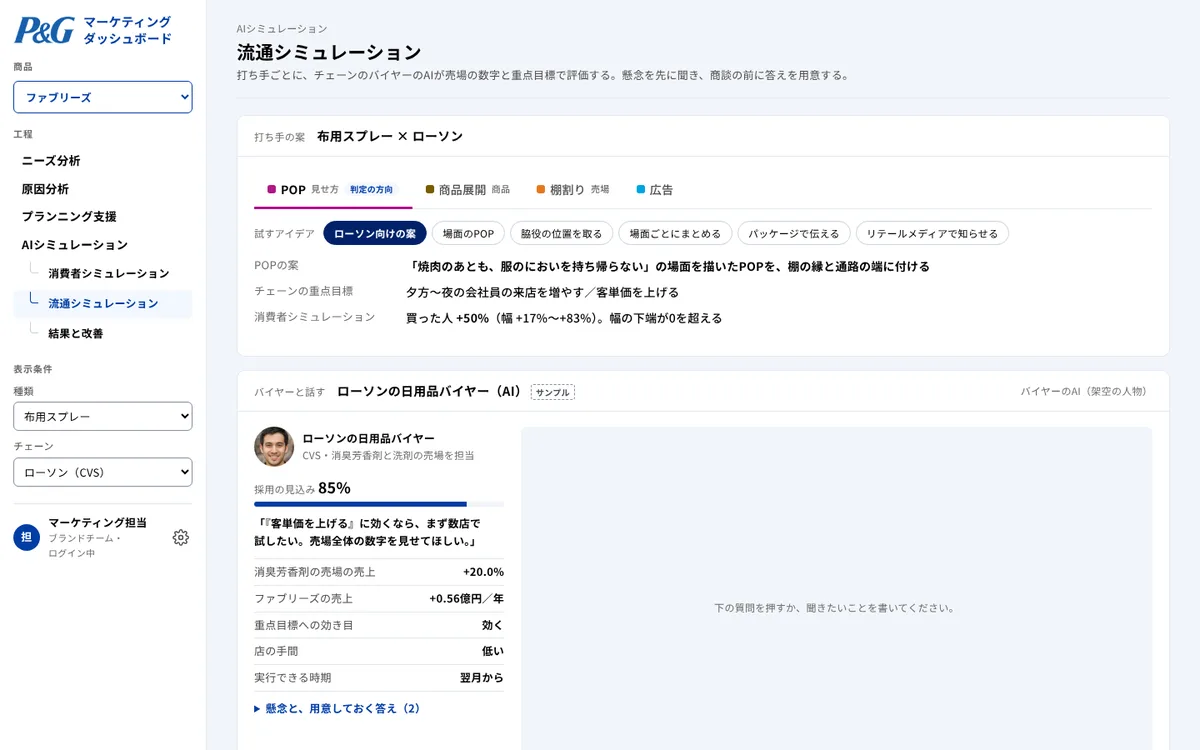Switch to the POP 見せ方 tab
The image size is (1200, 750).
click(x=333, y=189)
